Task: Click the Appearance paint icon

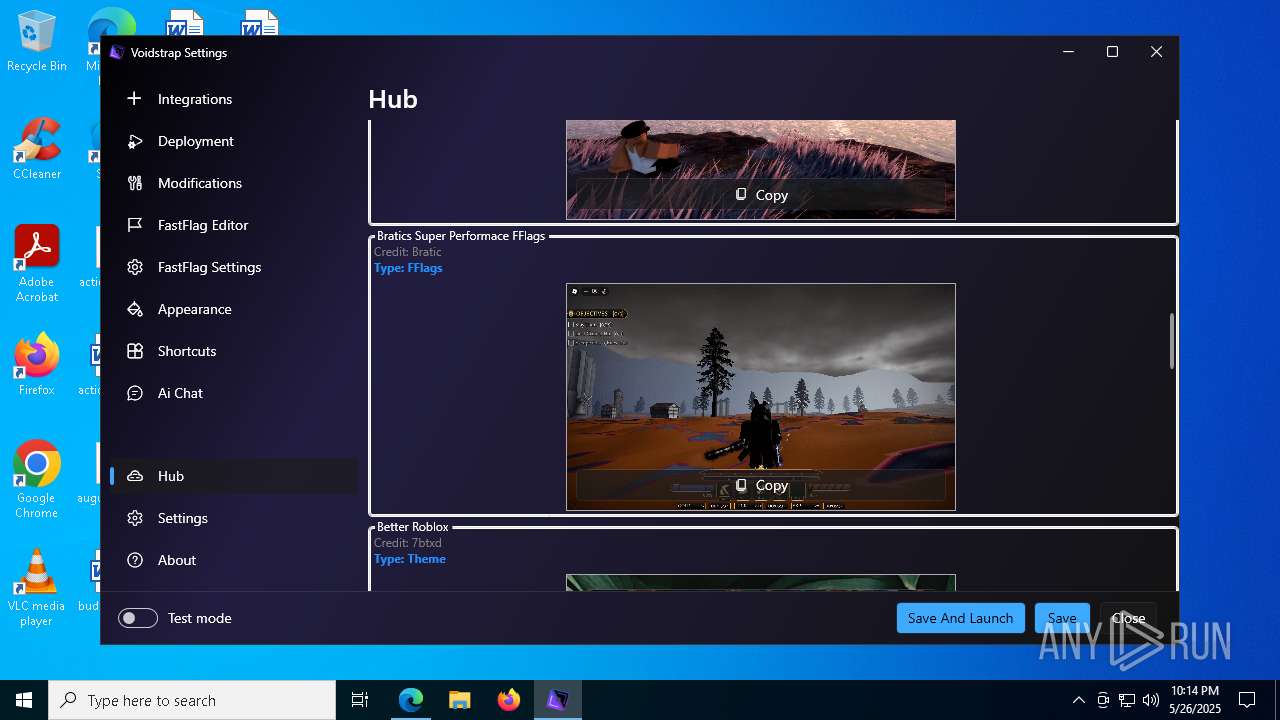Action: coord(135,309)
